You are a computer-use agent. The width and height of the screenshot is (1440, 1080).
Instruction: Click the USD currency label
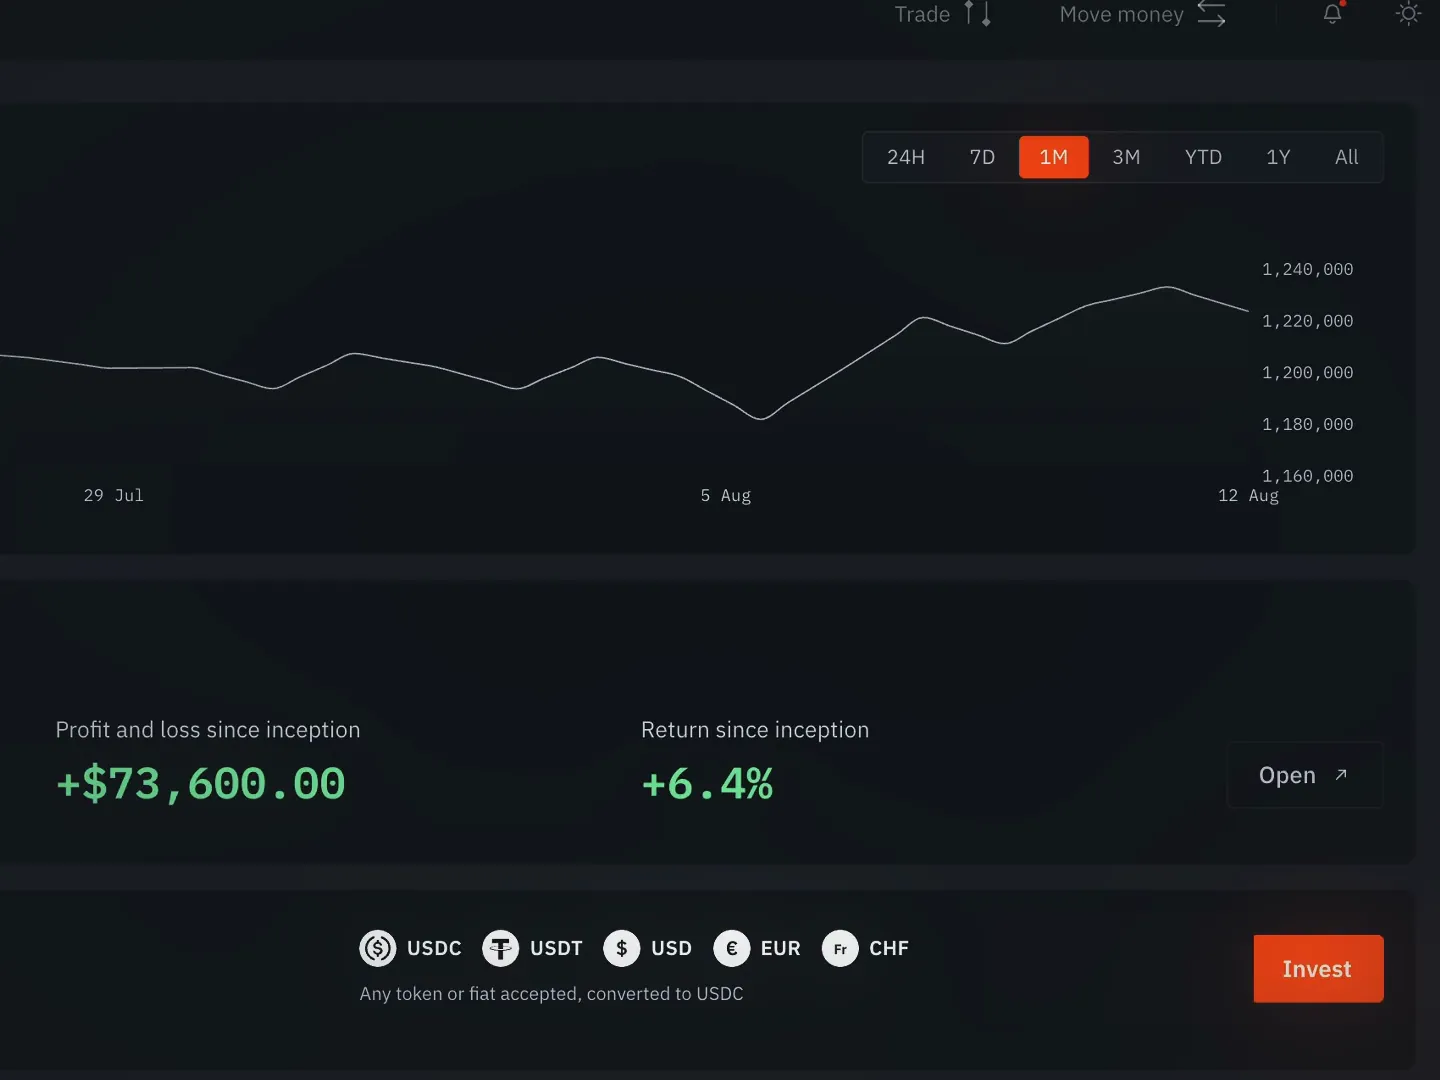pos(671,948)
